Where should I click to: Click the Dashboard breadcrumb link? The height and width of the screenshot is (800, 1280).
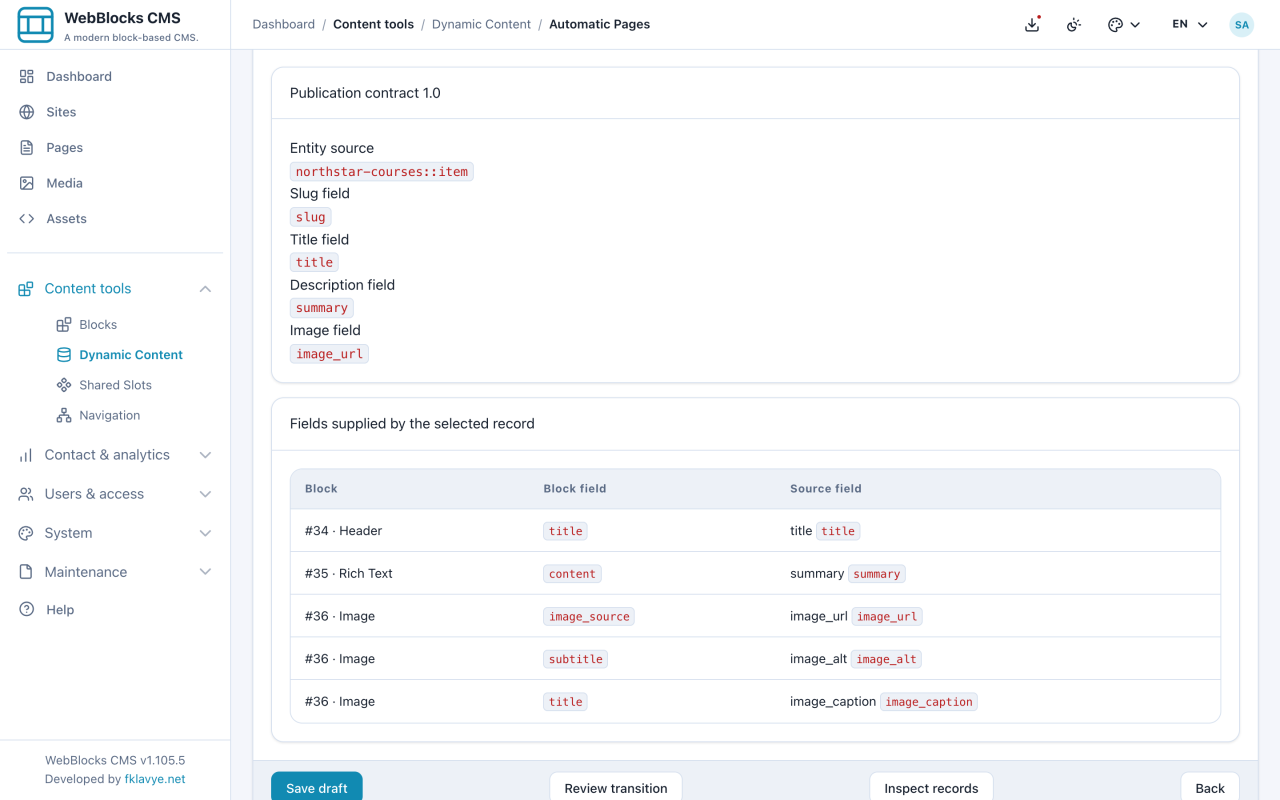(284, 24)
